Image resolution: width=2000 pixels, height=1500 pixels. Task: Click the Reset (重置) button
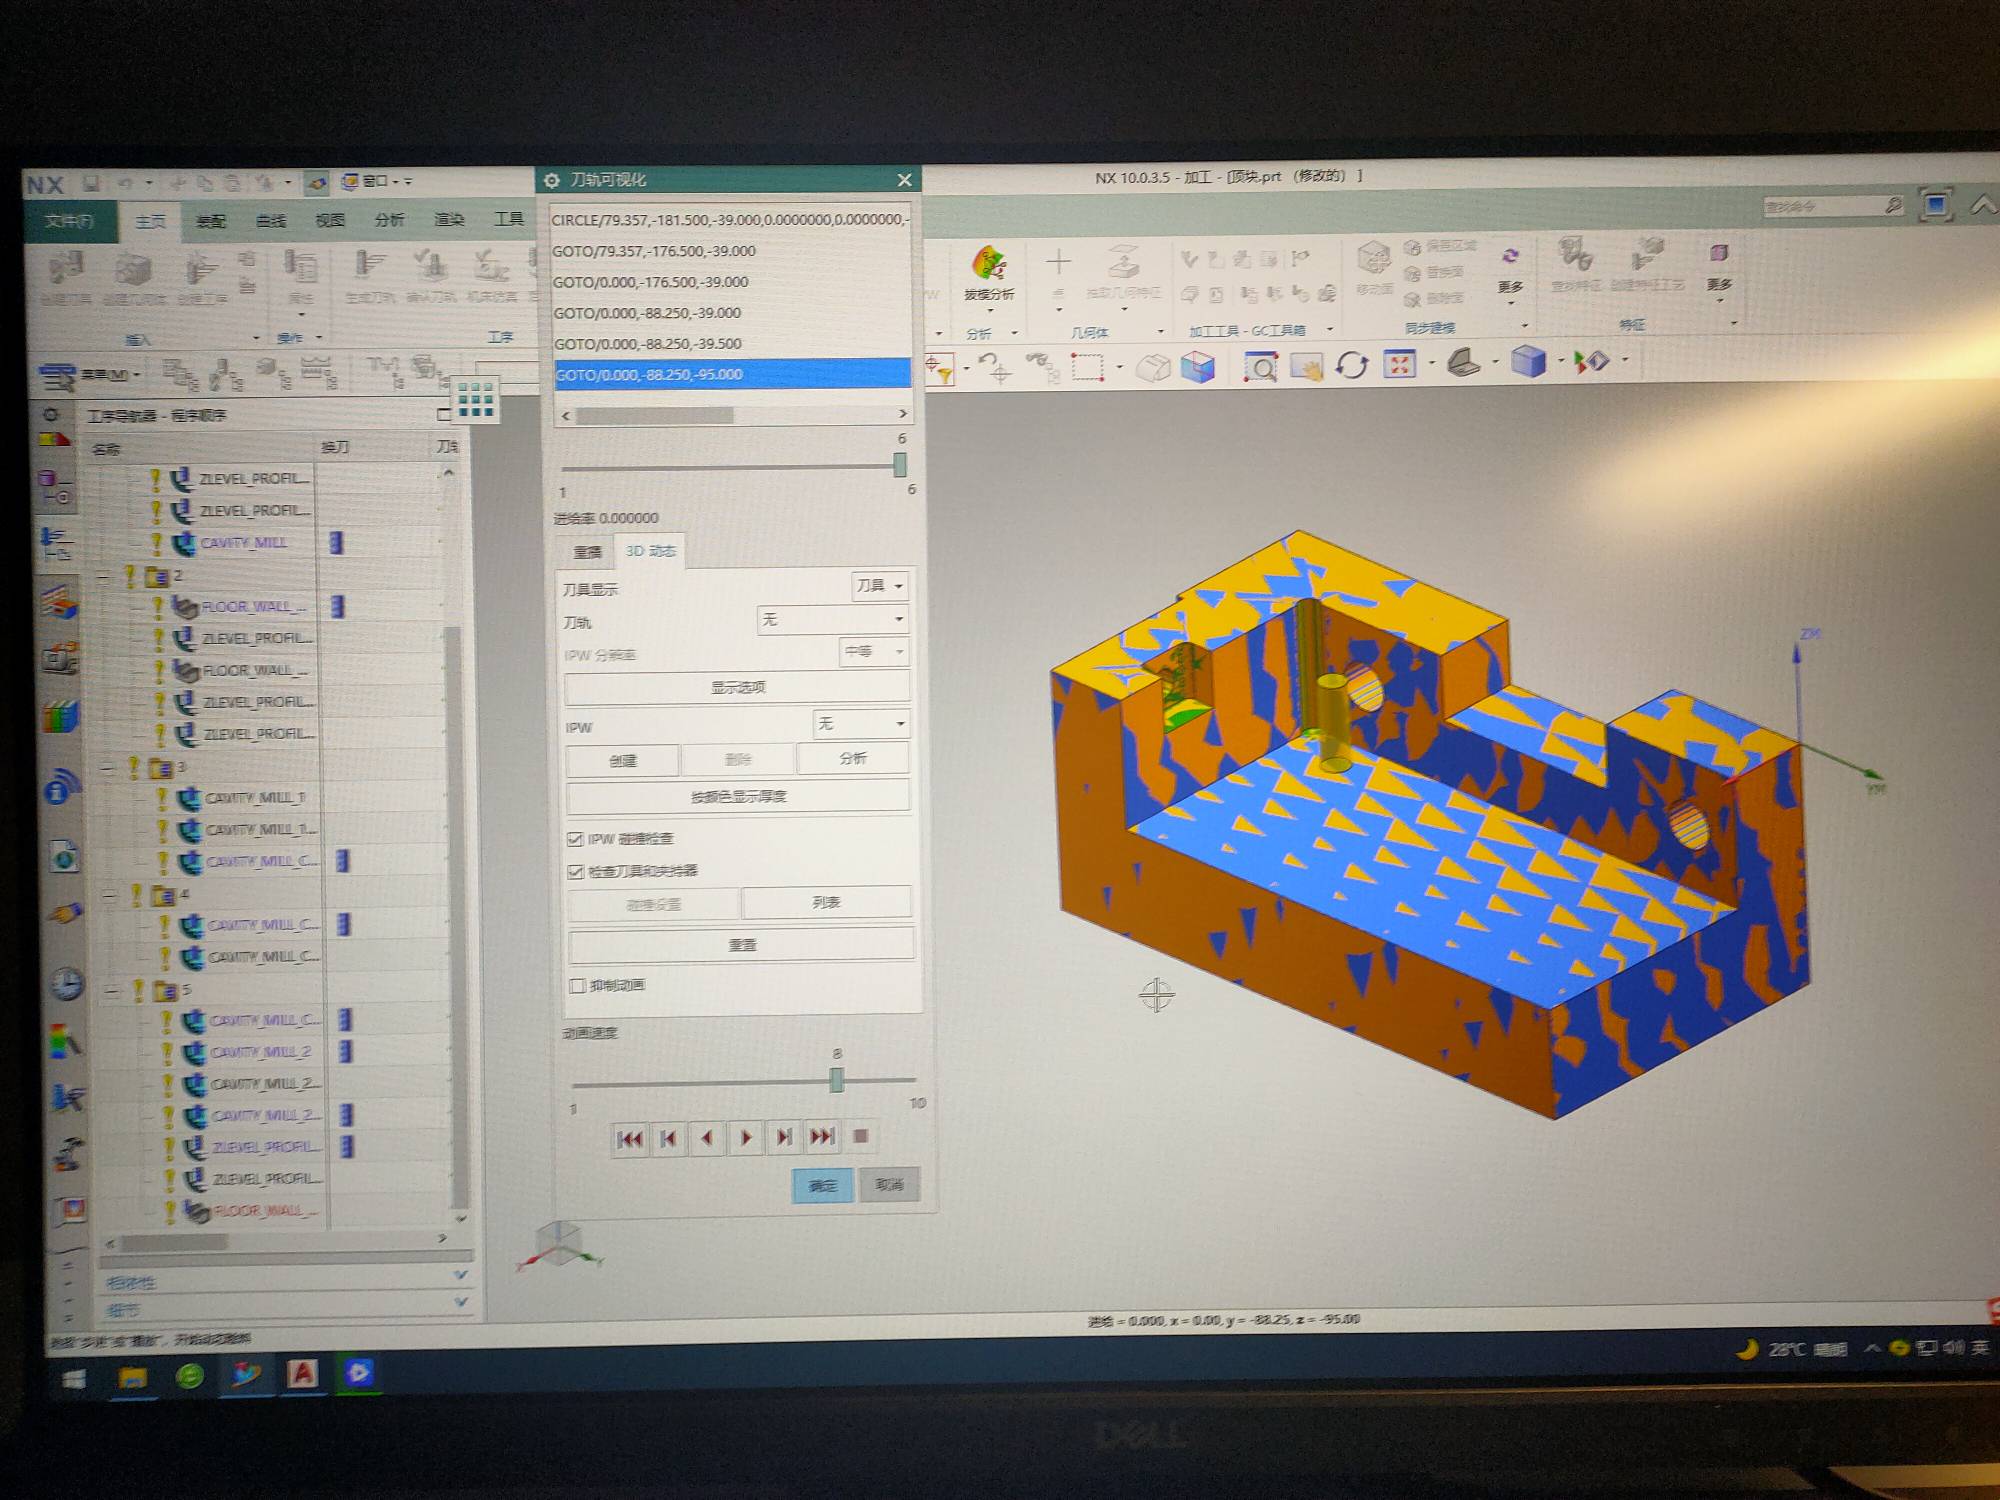point(742,945)
